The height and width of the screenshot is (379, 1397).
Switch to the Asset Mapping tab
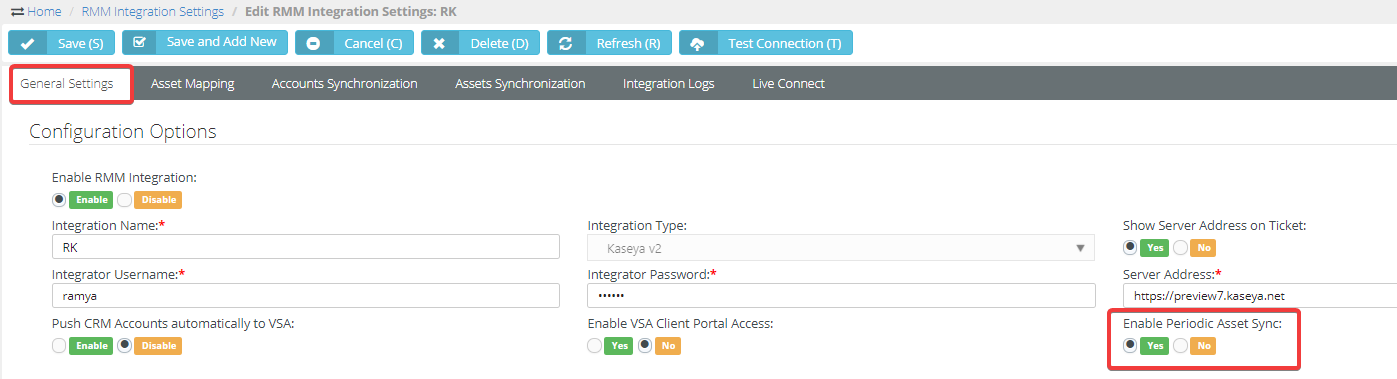(x=193, y=84)
